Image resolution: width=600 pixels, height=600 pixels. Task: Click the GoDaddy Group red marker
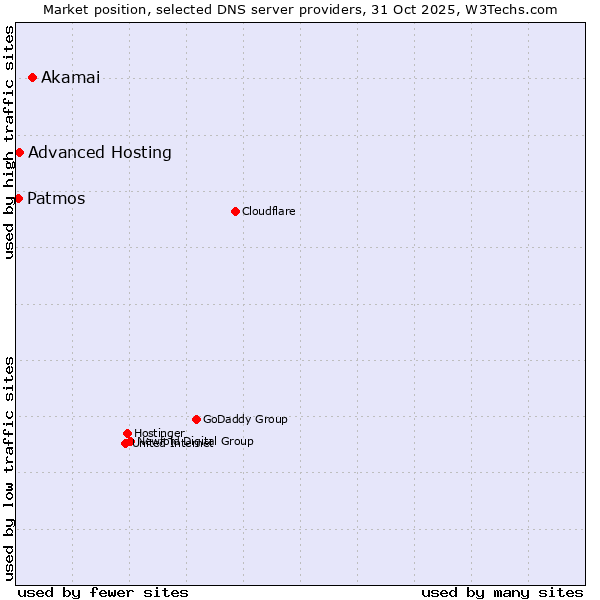click(x=196, y=420)
